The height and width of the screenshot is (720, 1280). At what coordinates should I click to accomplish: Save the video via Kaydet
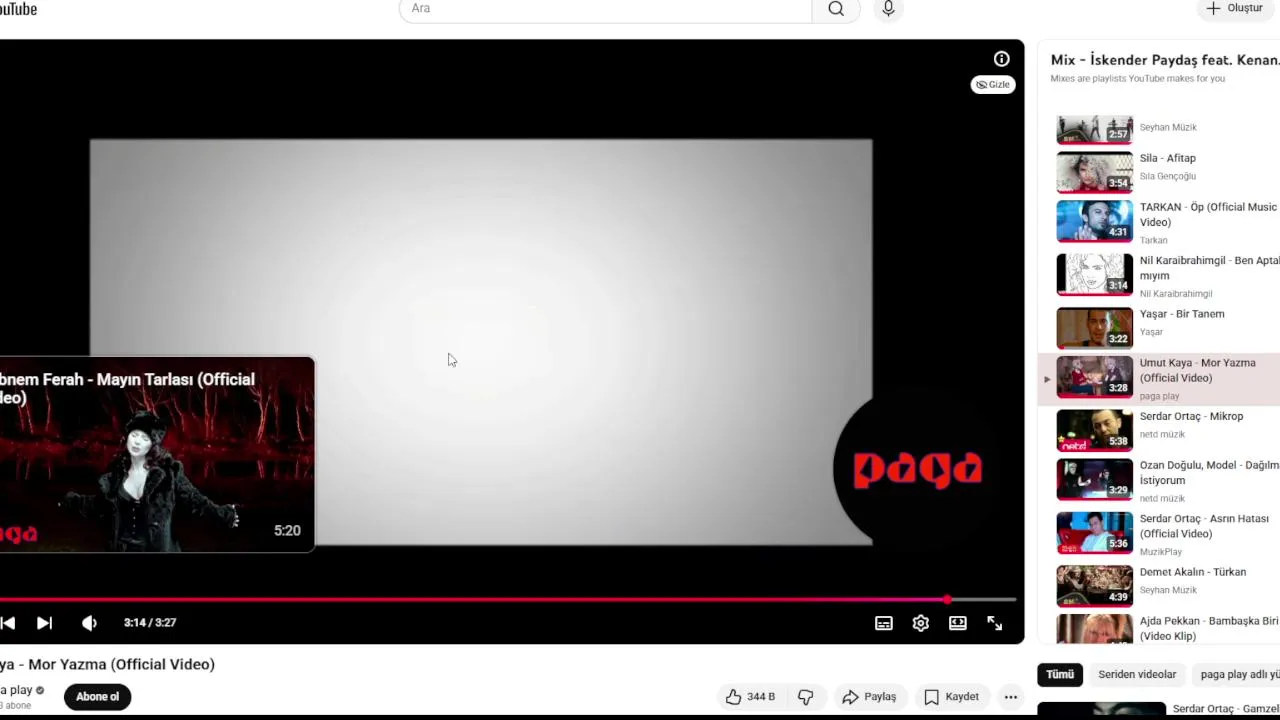951,697
